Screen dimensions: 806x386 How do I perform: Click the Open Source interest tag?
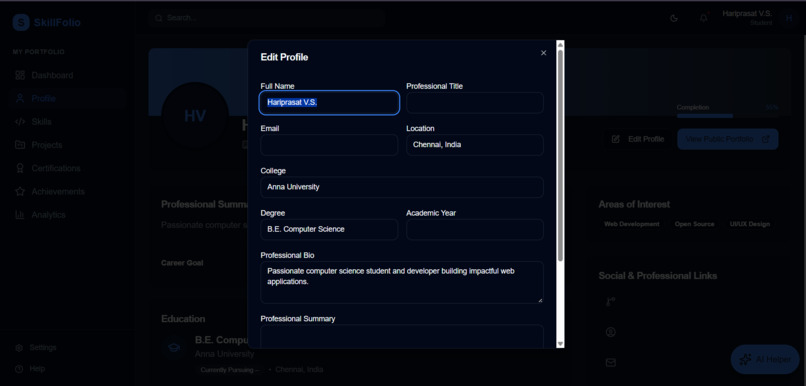click(x=694, y=224)
